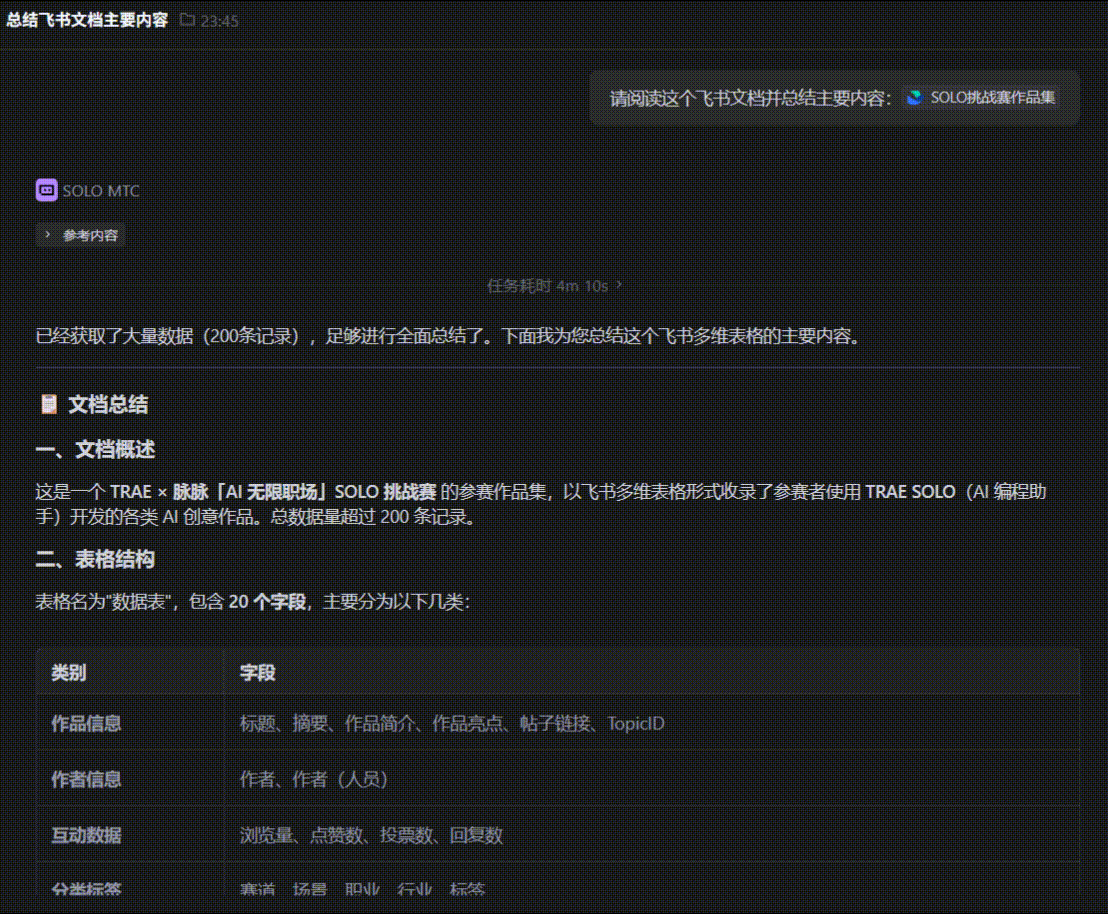Click the cell 作者、作者（人员）
The image size is (1108, 914).
[x=314, y=779]
